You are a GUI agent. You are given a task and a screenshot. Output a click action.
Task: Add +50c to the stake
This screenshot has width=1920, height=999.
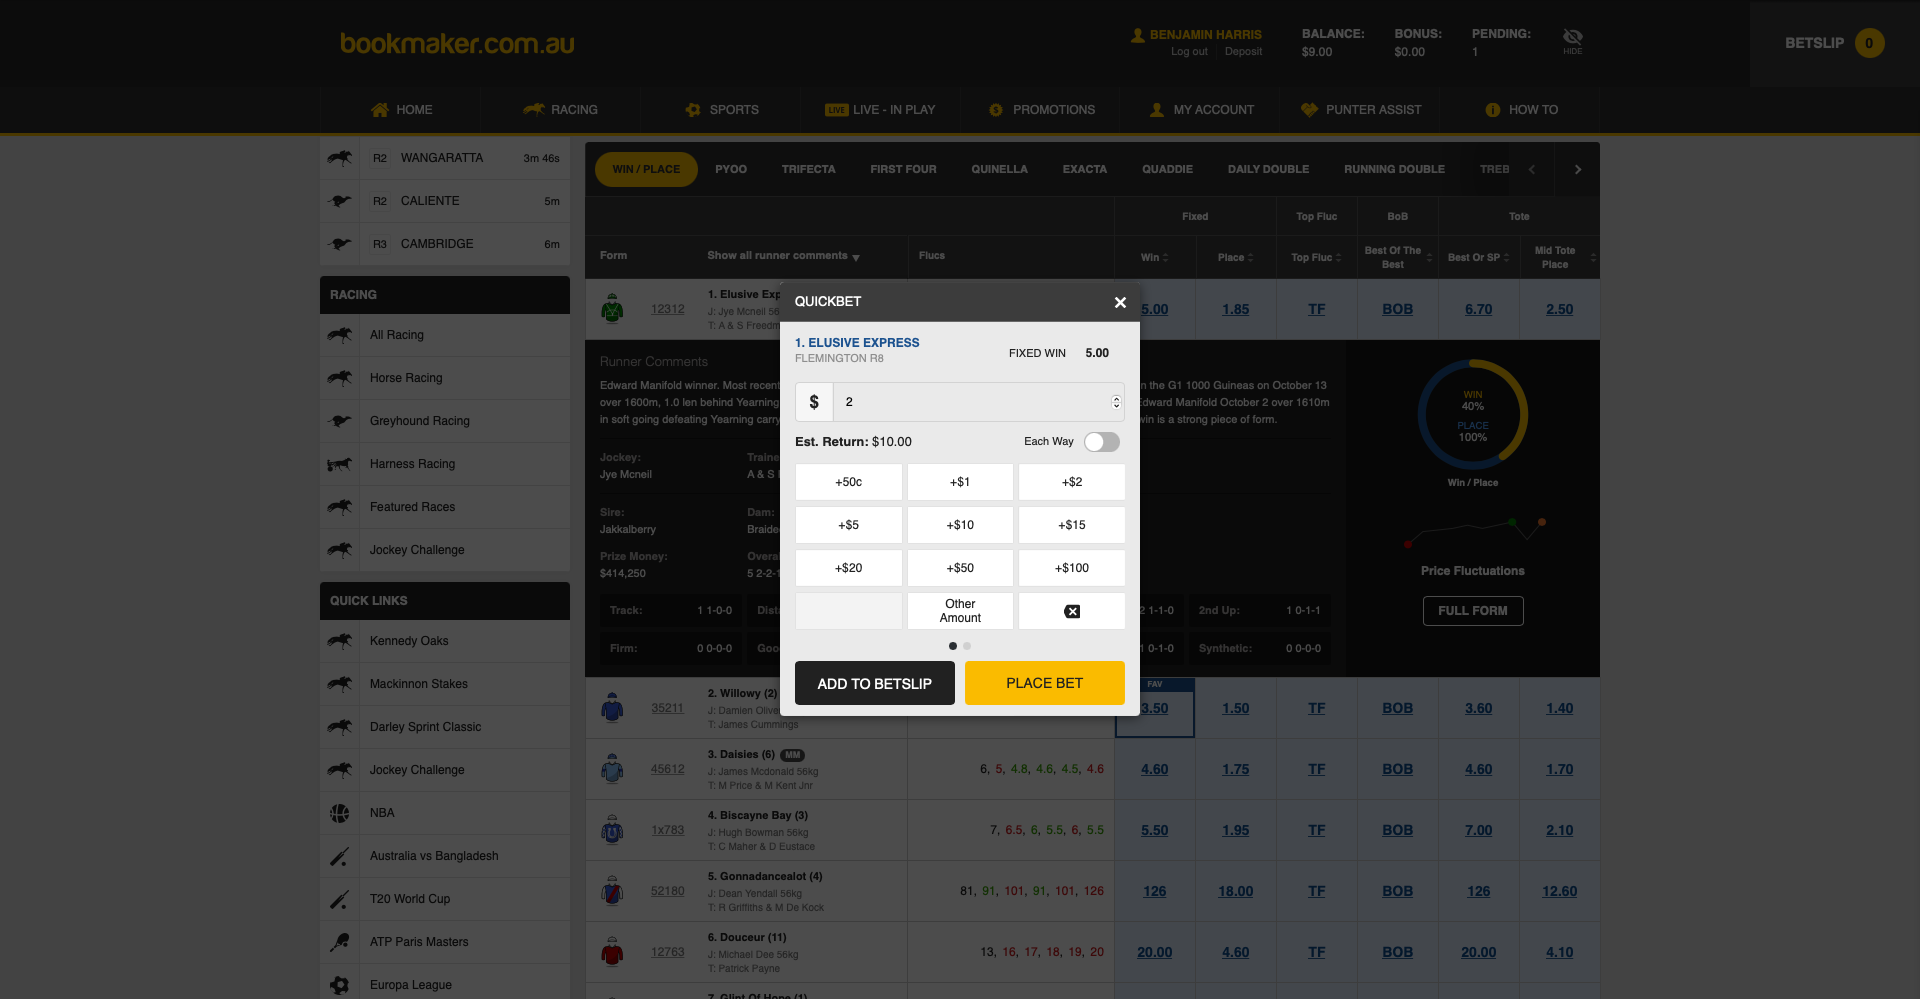tap(849, 482)
